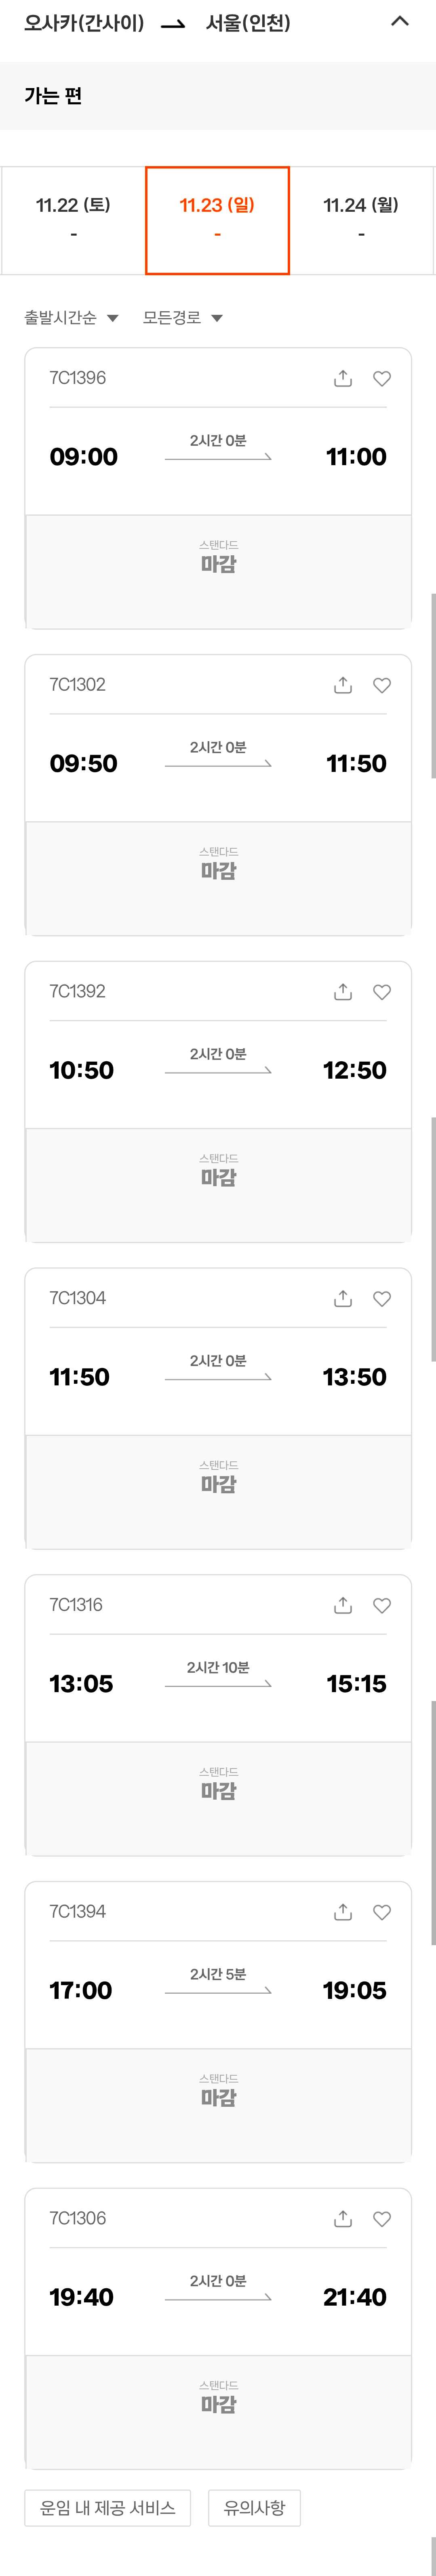436x2576 pixels.
Task: Add flight 7C1302 to favorites
Action: pyautogui.click(x=382, y=685)
